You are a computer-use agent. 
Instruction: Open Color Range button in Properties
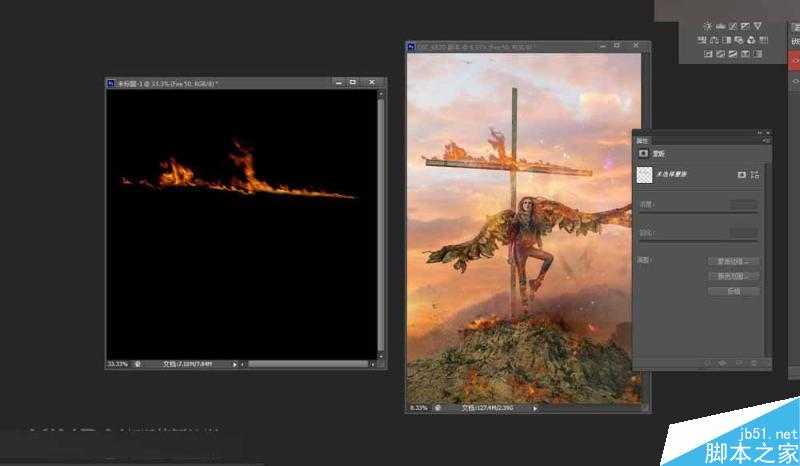tap(733, 276)
